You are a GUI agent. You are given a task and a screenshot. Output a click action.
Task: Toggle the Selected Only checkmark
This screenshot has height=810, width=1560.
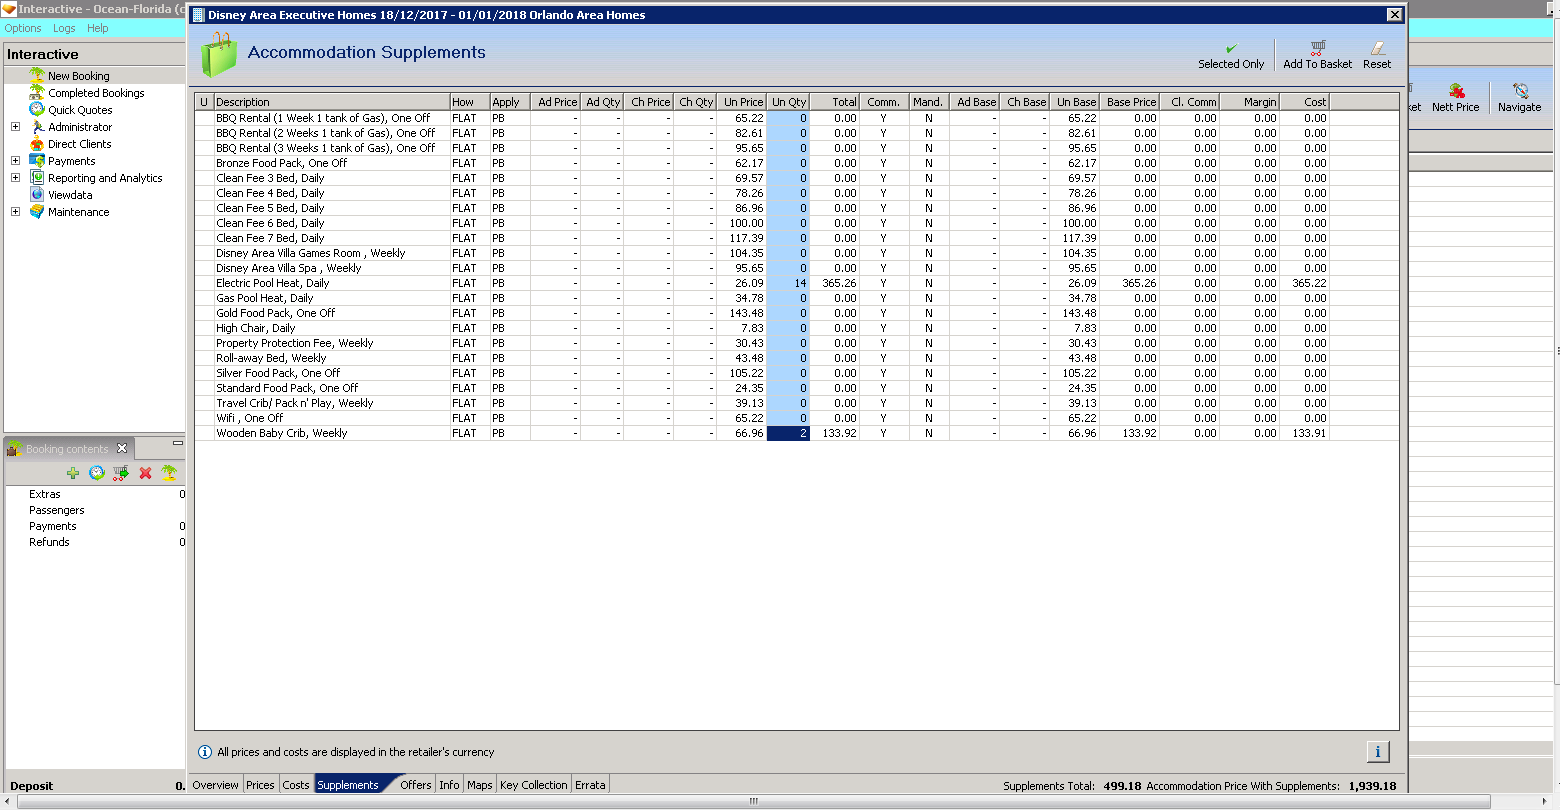click(x=1231, y=48)
